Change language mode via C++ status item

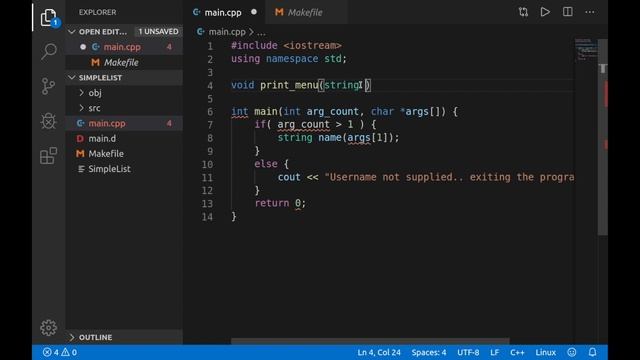(x=517, y=352)
